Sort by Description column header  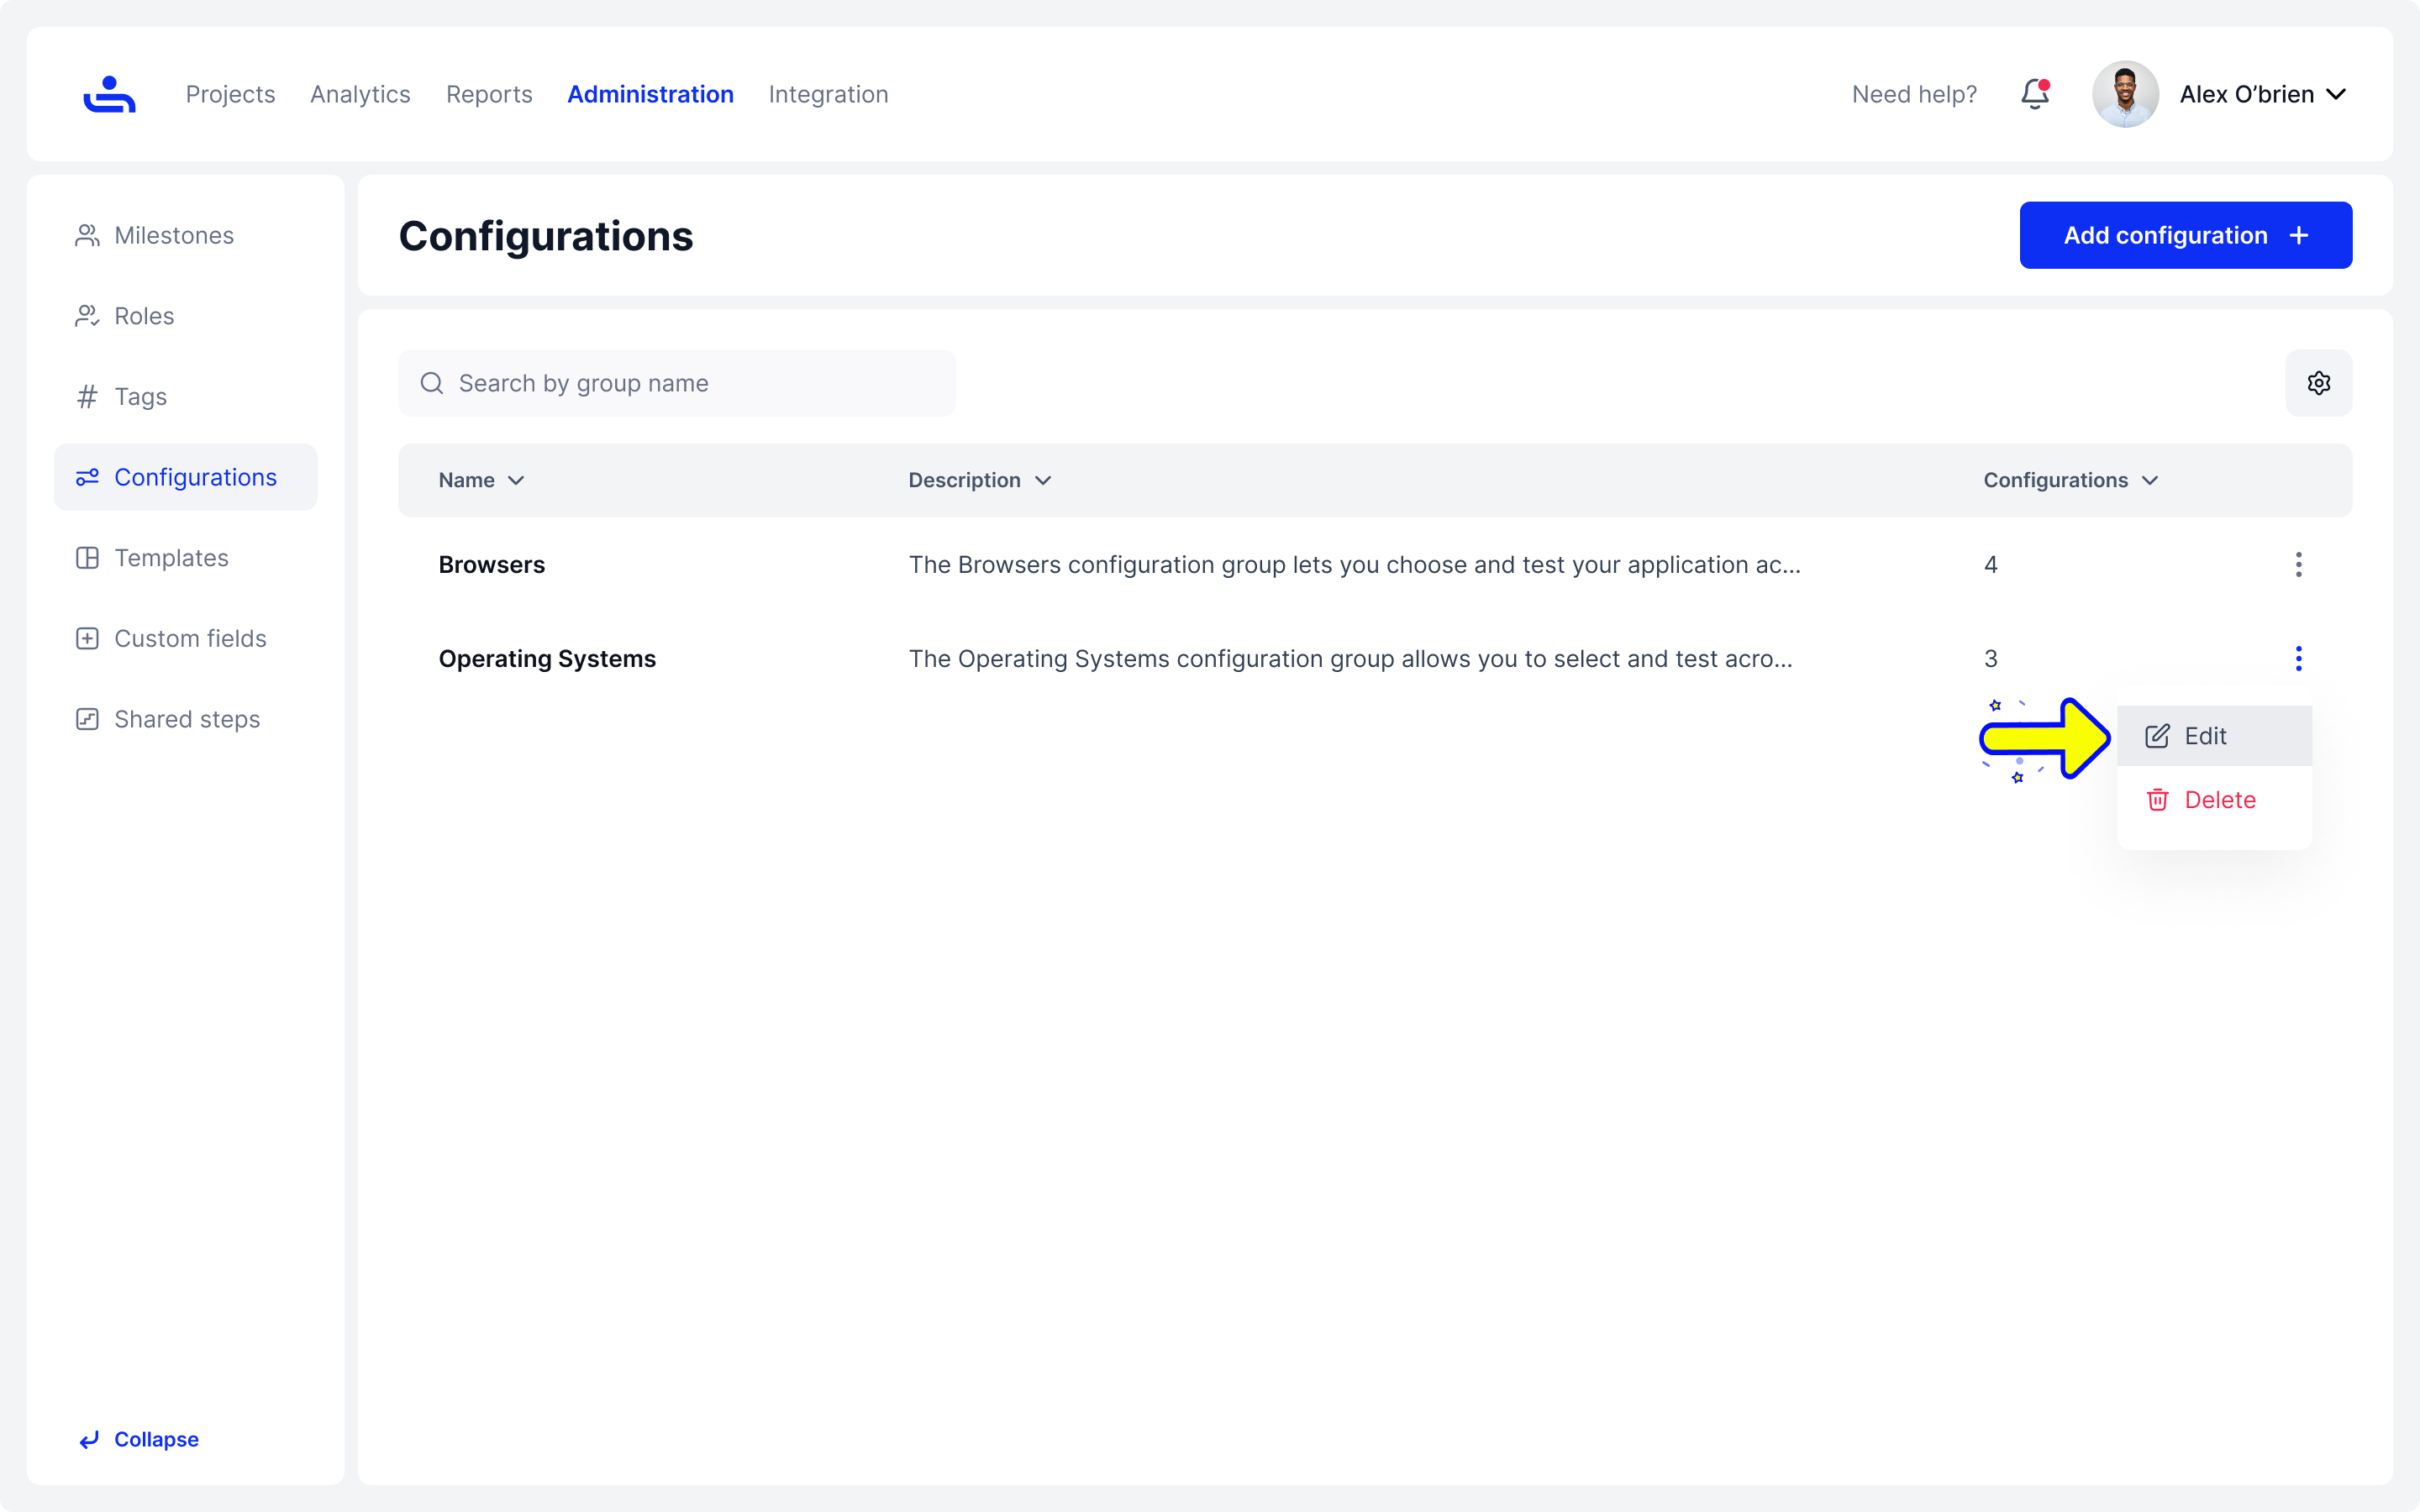pyautogui.click(x=979, y=480)
